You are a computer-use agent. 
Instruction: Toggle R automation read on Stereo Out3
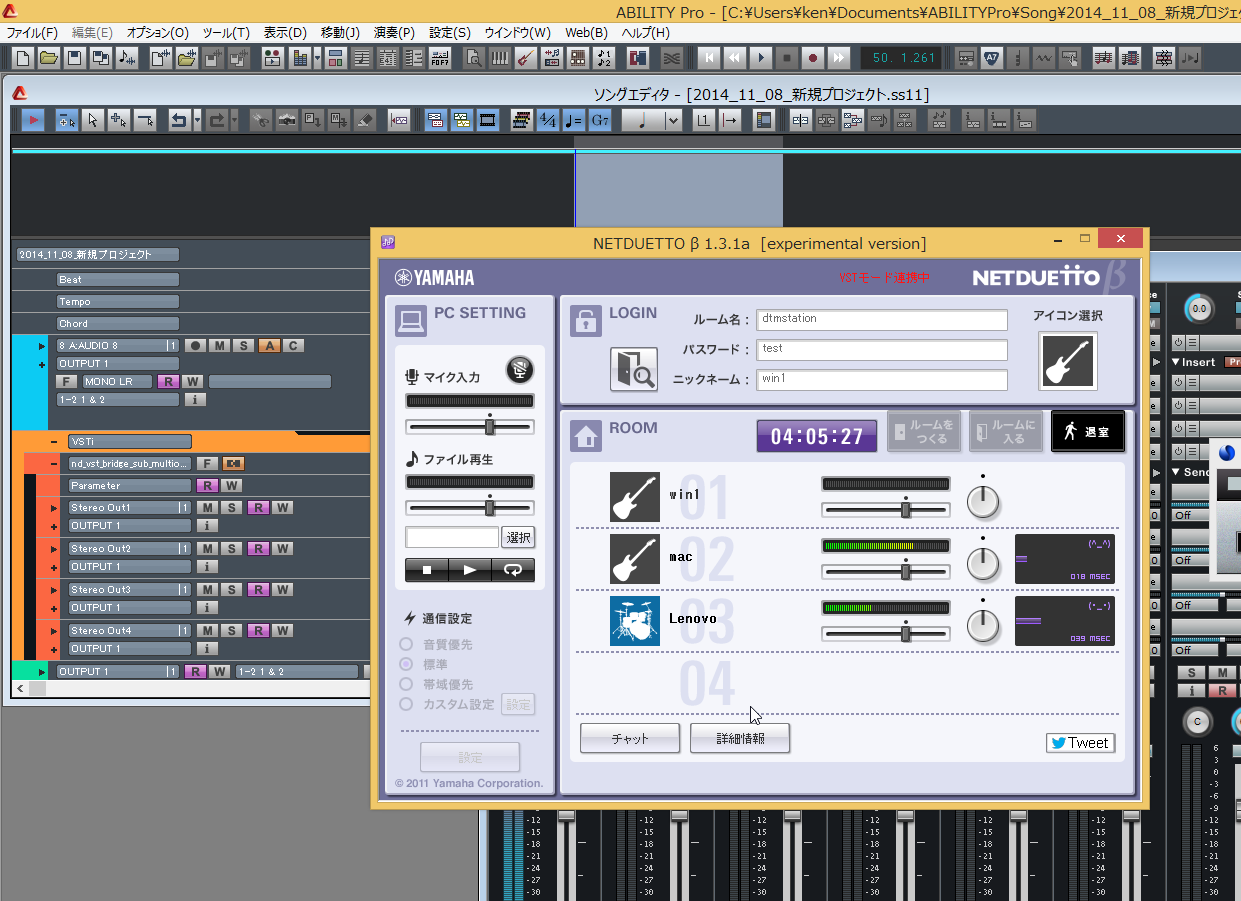pos(257,590)
